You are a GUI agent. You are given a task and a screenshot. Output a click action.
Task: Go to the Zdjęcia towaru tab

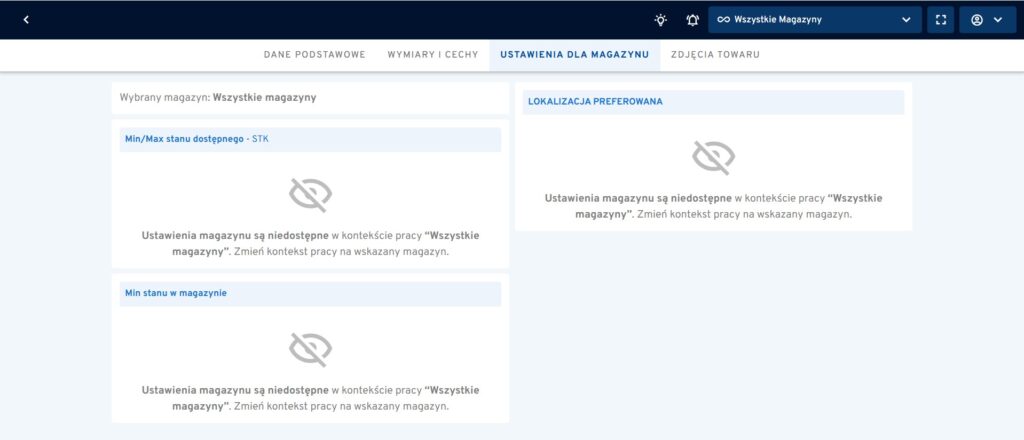point(715,54)
